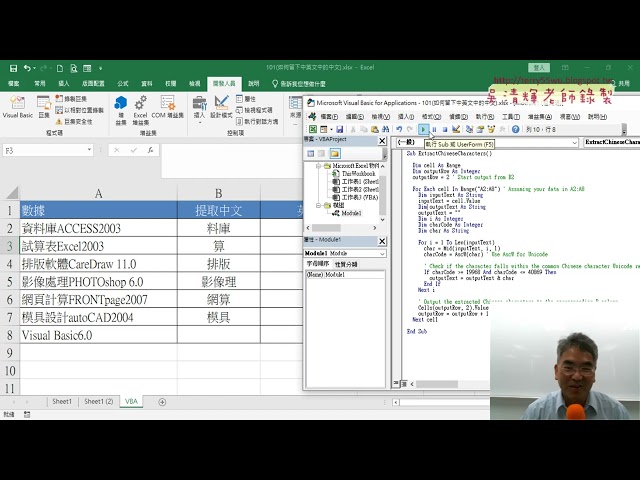Click the Visual Basic icon in ribbon
The image size is (640, 480).
tap(17, 104)
